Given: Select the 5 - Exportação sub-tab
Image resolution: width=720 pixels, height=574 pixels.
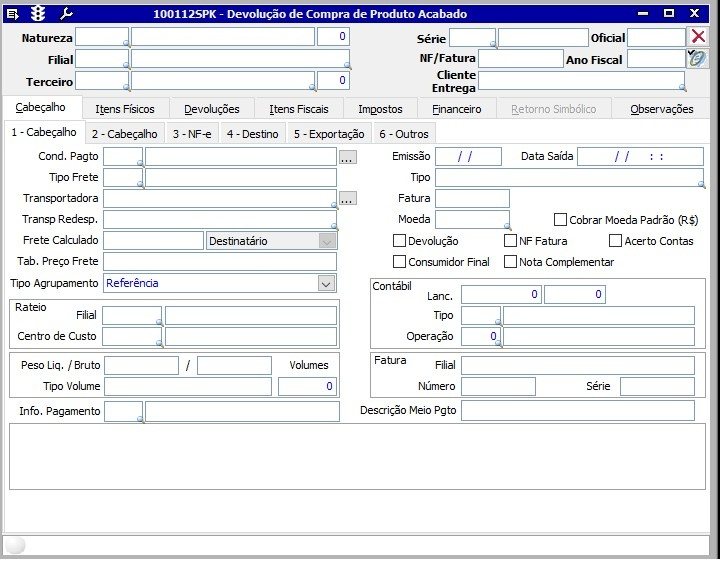Looking at the screenshot, I should [x=329, y=133].
